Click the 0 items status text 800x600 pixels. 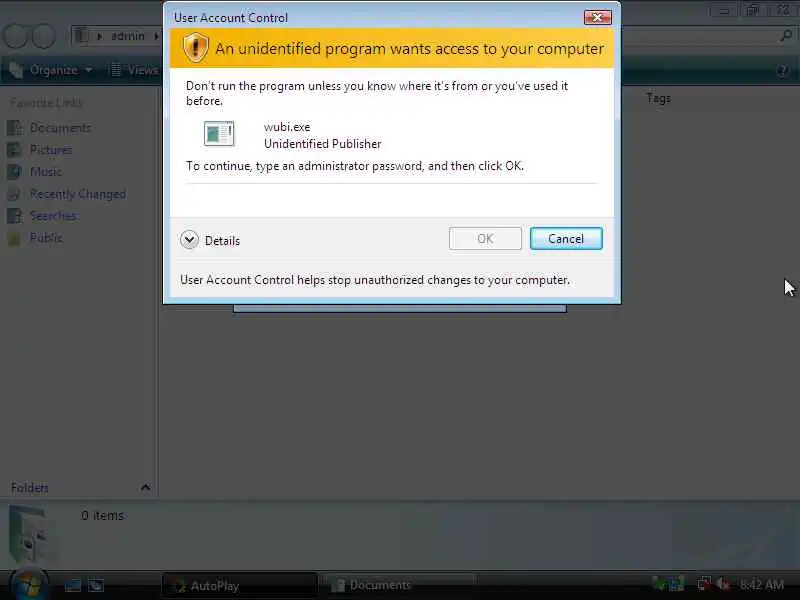click(102, 515)
